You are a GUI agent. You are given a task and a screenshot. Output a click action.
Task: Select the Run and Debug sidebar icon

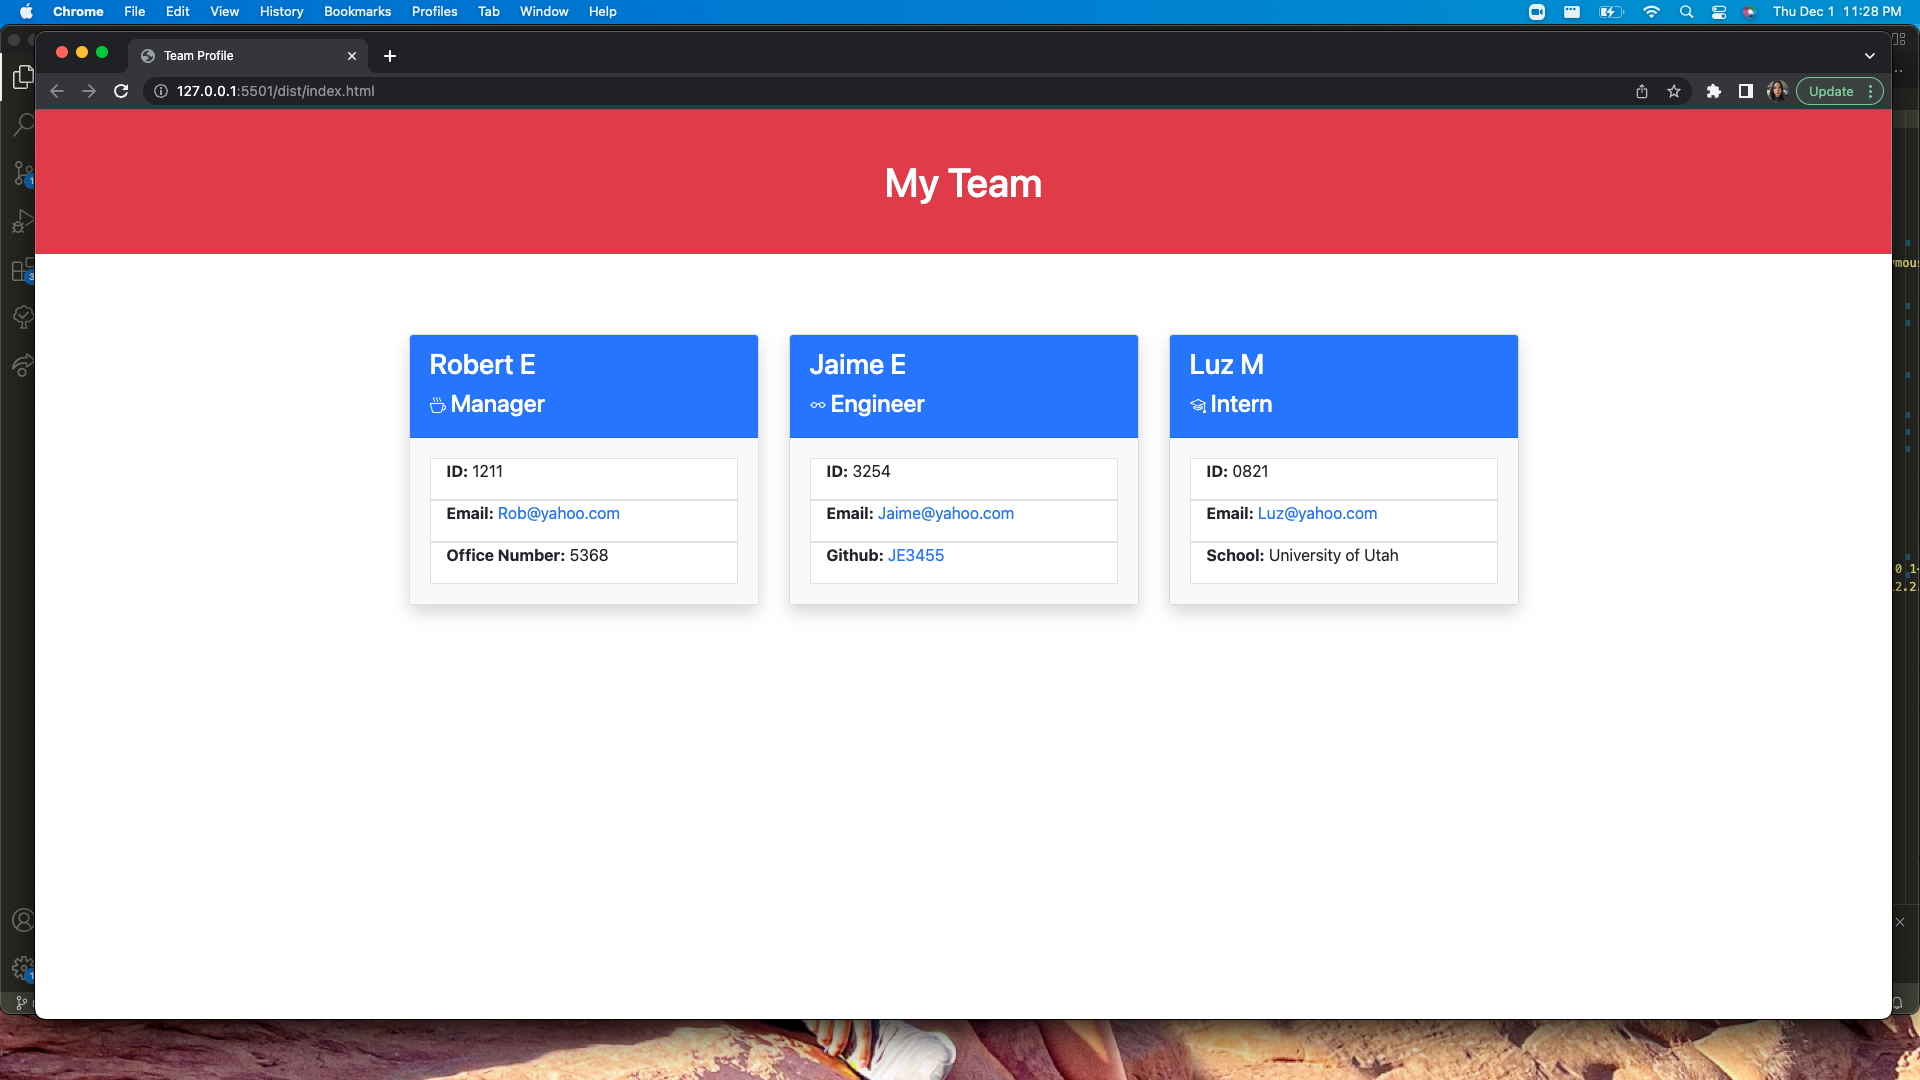coord(22,222)
